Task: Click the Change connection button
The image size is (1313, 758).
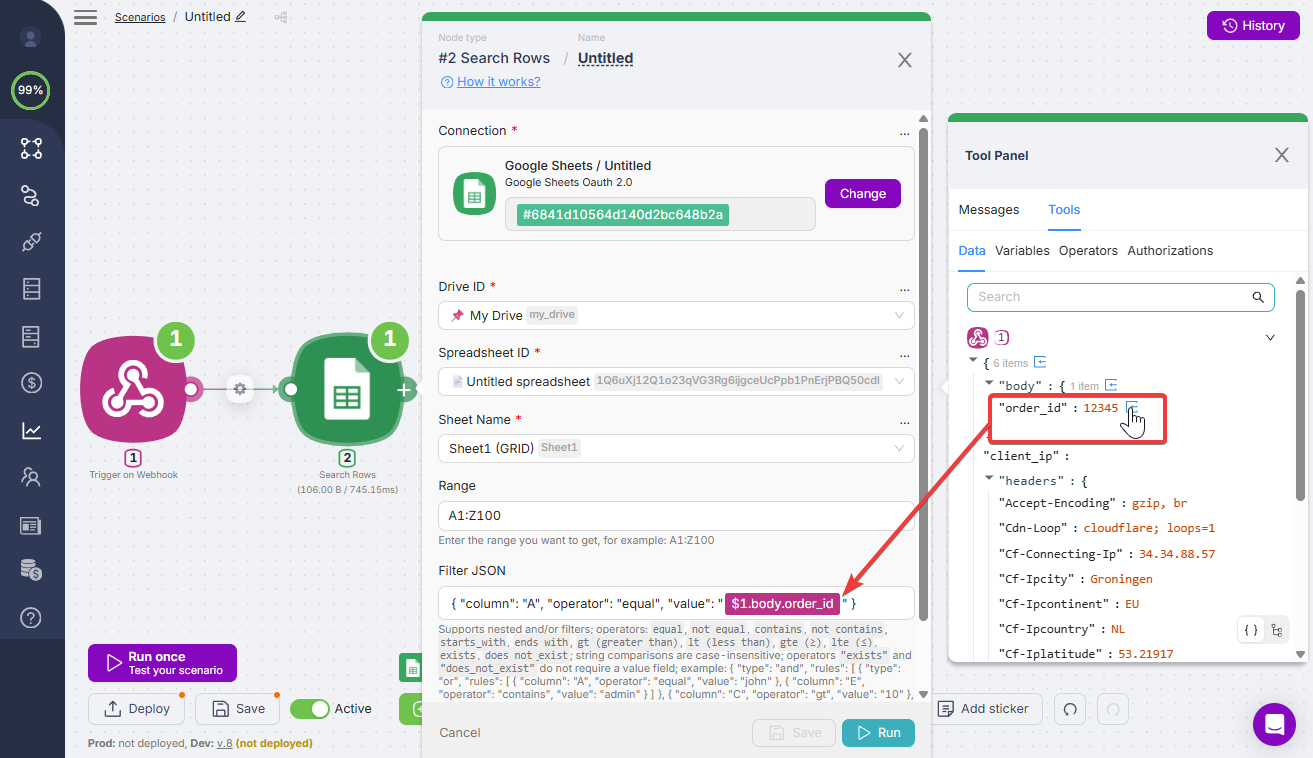Action: tap(862, 194)
